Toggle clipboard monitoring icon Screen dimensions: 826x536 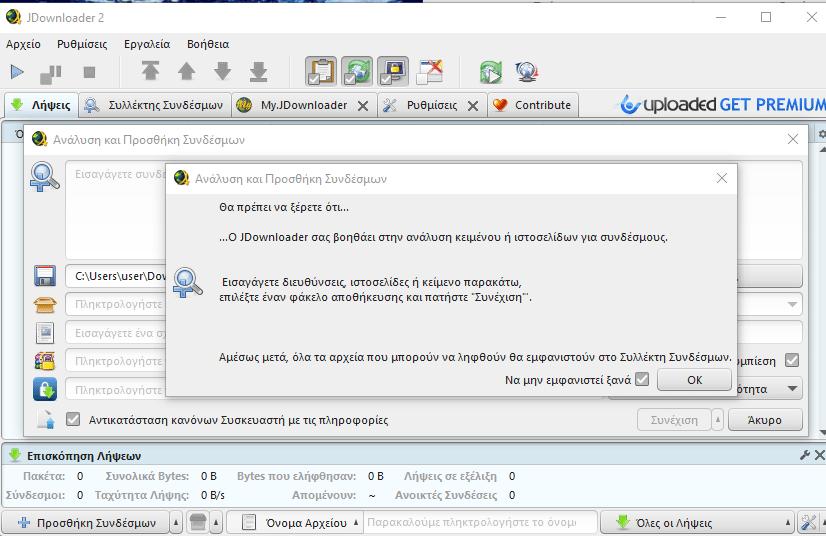coord(321,71)
